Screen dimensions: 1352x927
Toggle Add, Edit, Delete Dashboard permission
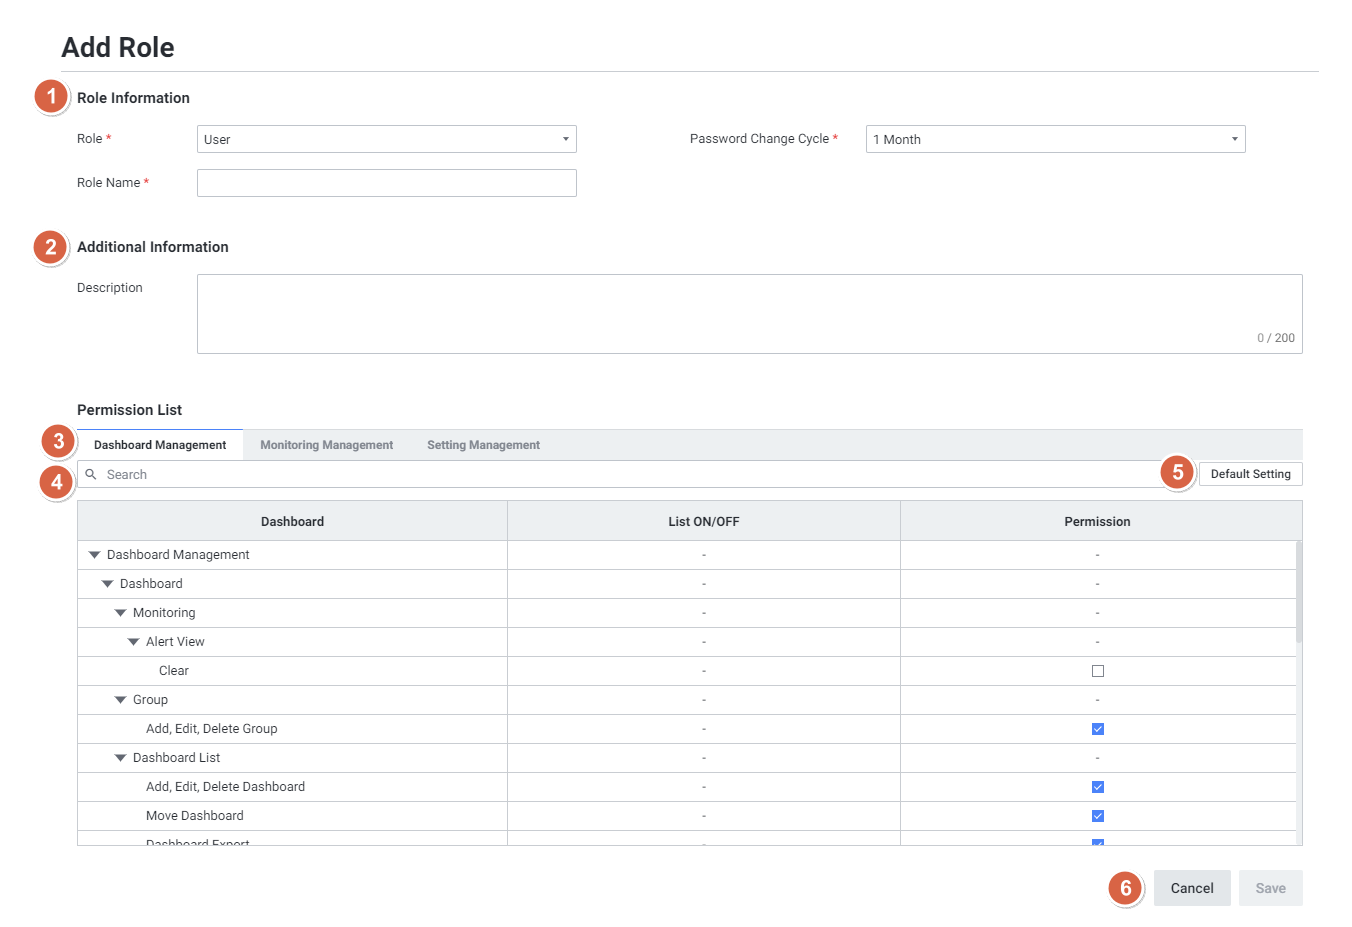tap(1097, 787)
